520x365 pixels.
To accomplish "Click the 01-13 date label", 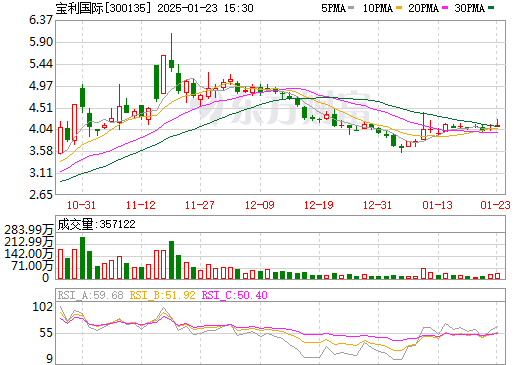I will pyautogui.click(x=437, y=205).
